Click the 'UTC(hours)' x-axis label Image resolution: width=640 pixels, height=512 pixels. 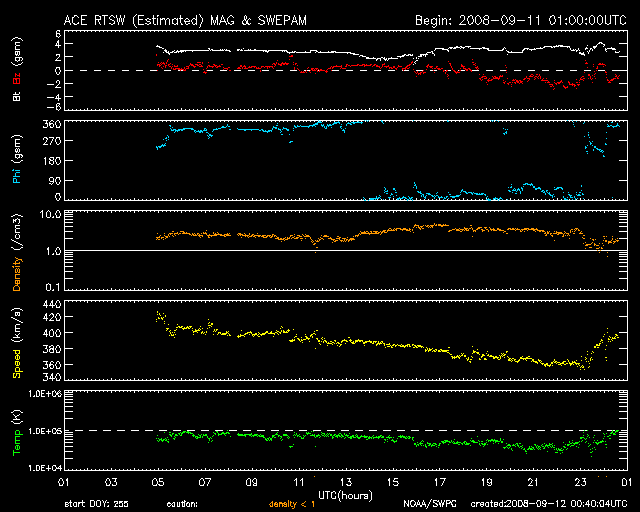pos(345,496)
